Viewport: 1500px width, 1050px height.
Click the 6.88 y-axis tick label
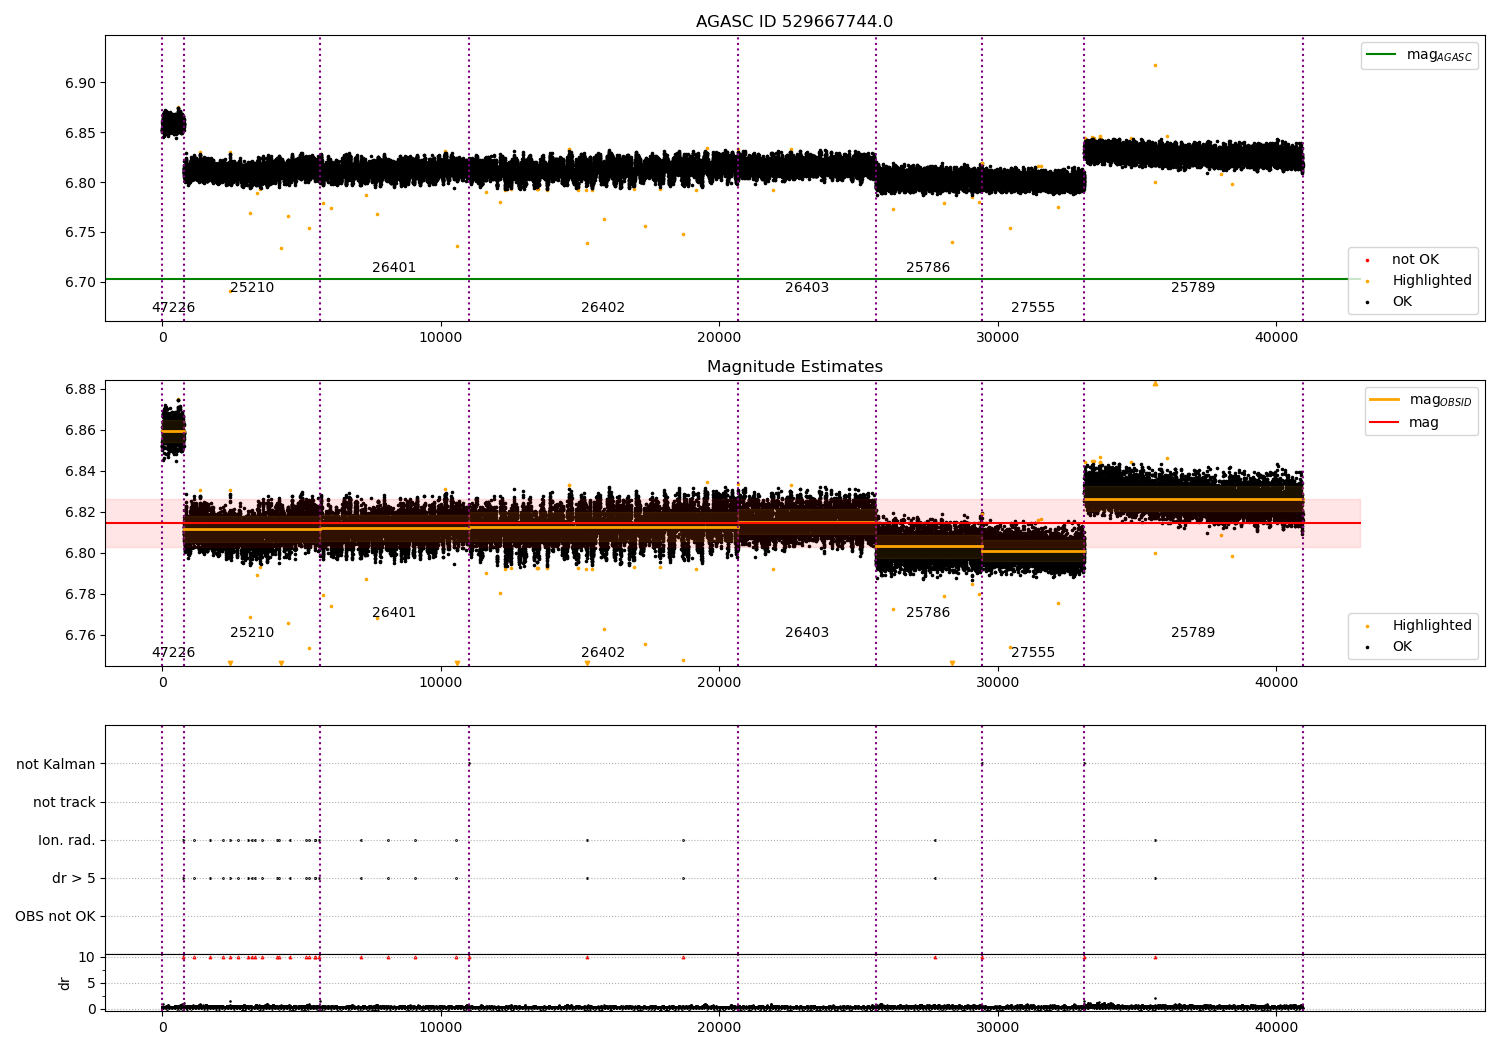click(x=80, y=389)
